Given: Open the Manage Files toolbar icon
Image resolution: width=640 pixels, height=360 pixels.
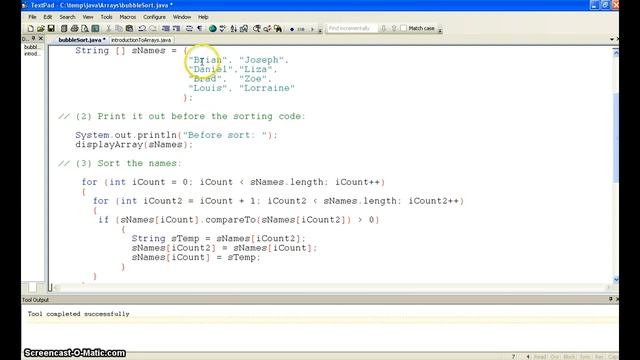Looking at the screenshot, I should click(64, 29).
